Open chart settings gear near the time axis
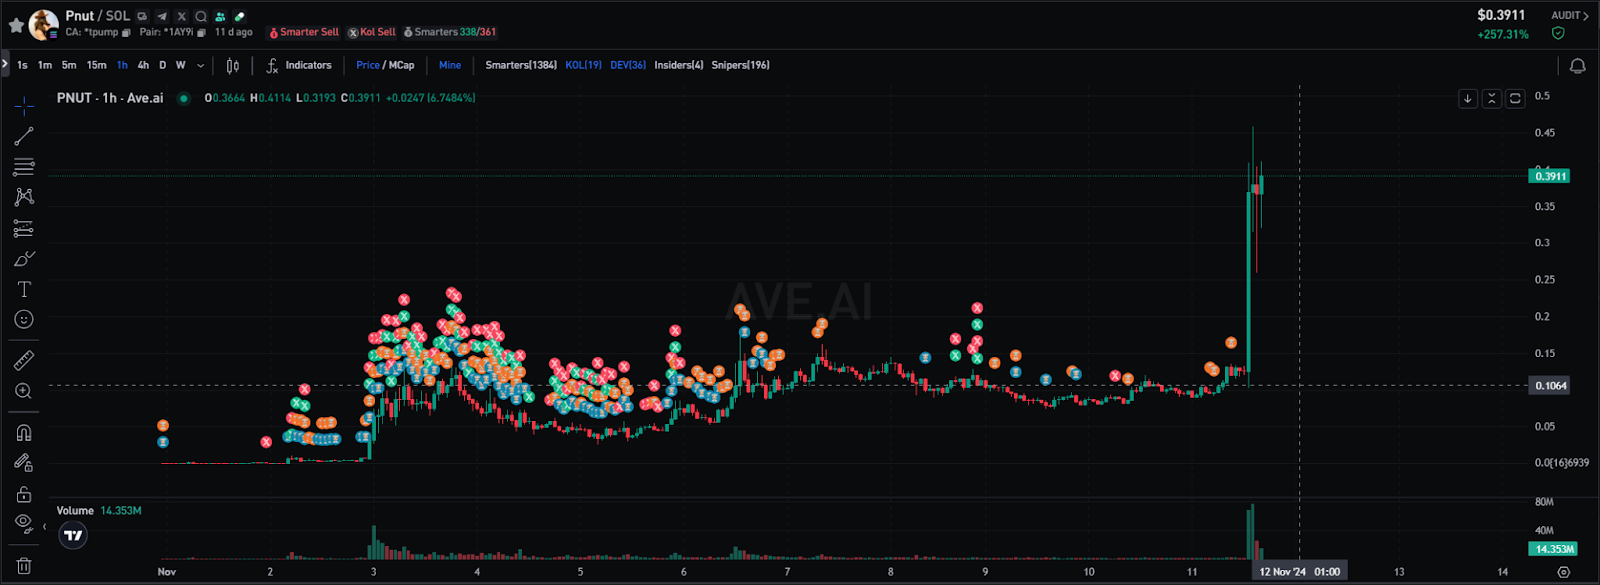 (x=1564, y=572)
